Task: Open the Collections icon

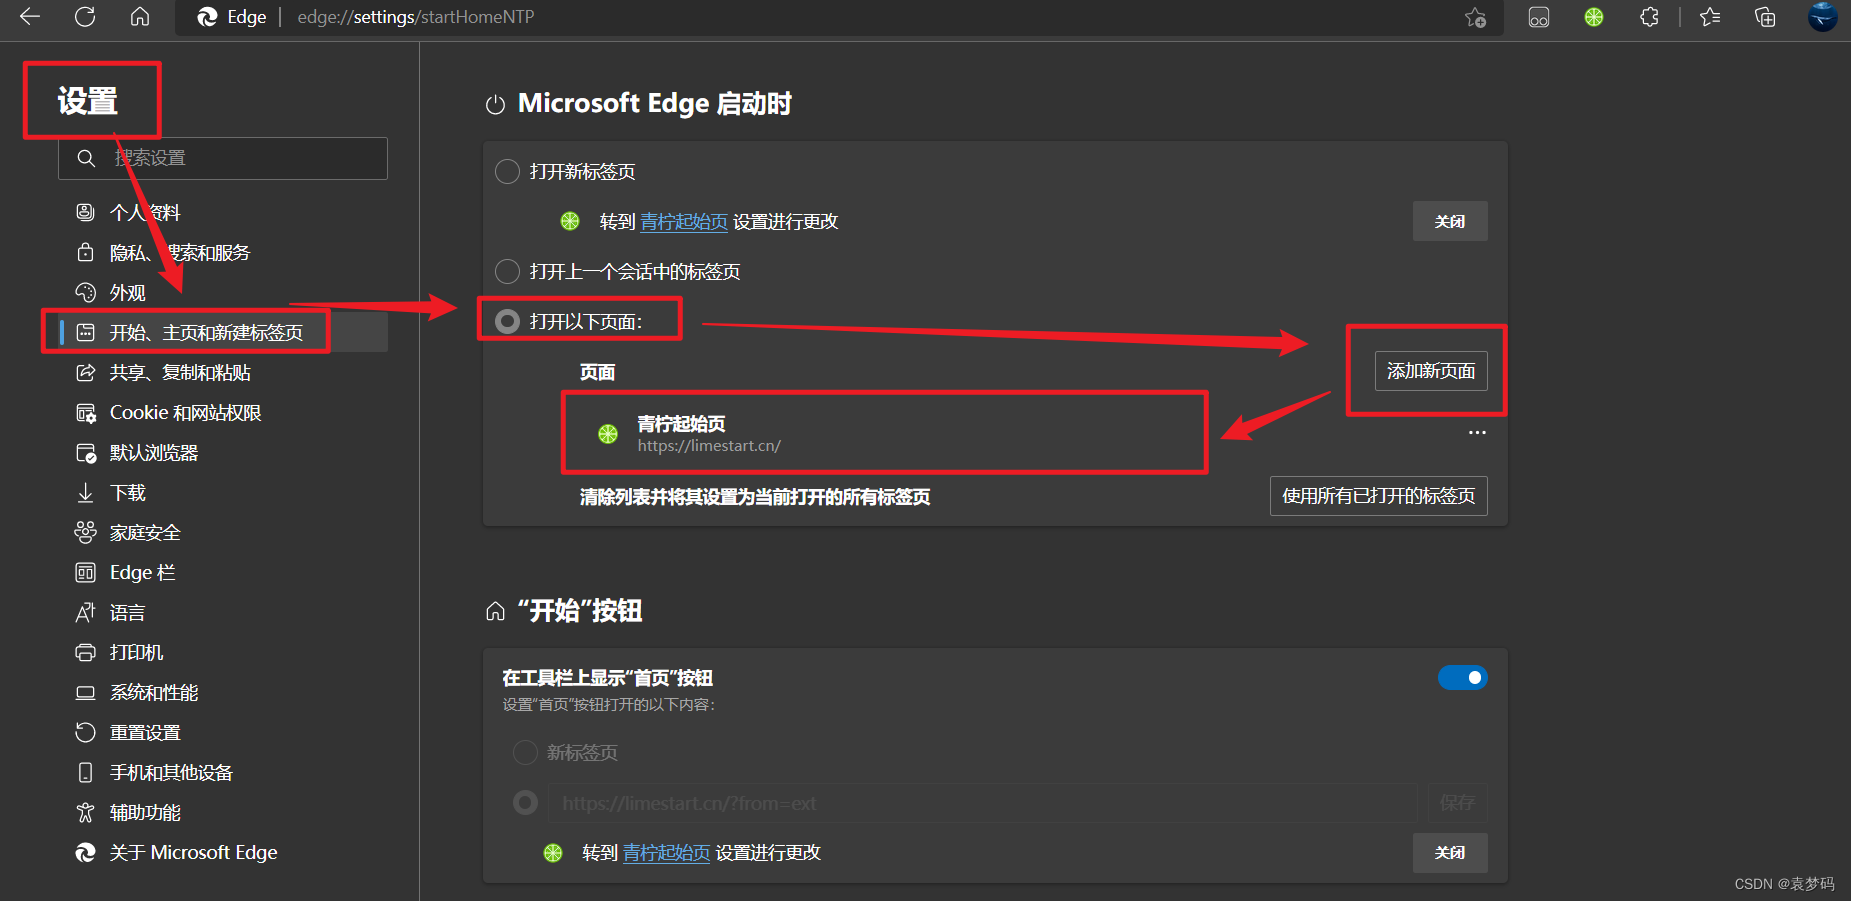Action: (1765, 17)
